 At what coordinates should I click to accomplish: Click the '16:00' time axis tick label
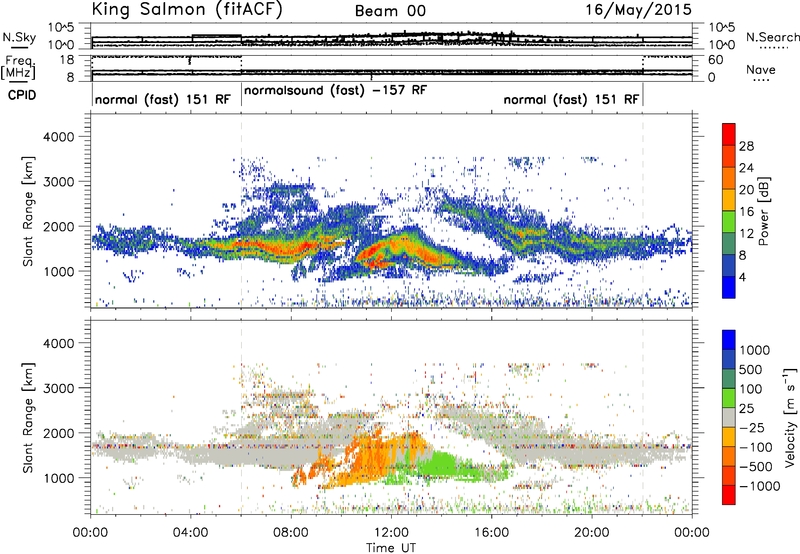click(491, 533)
